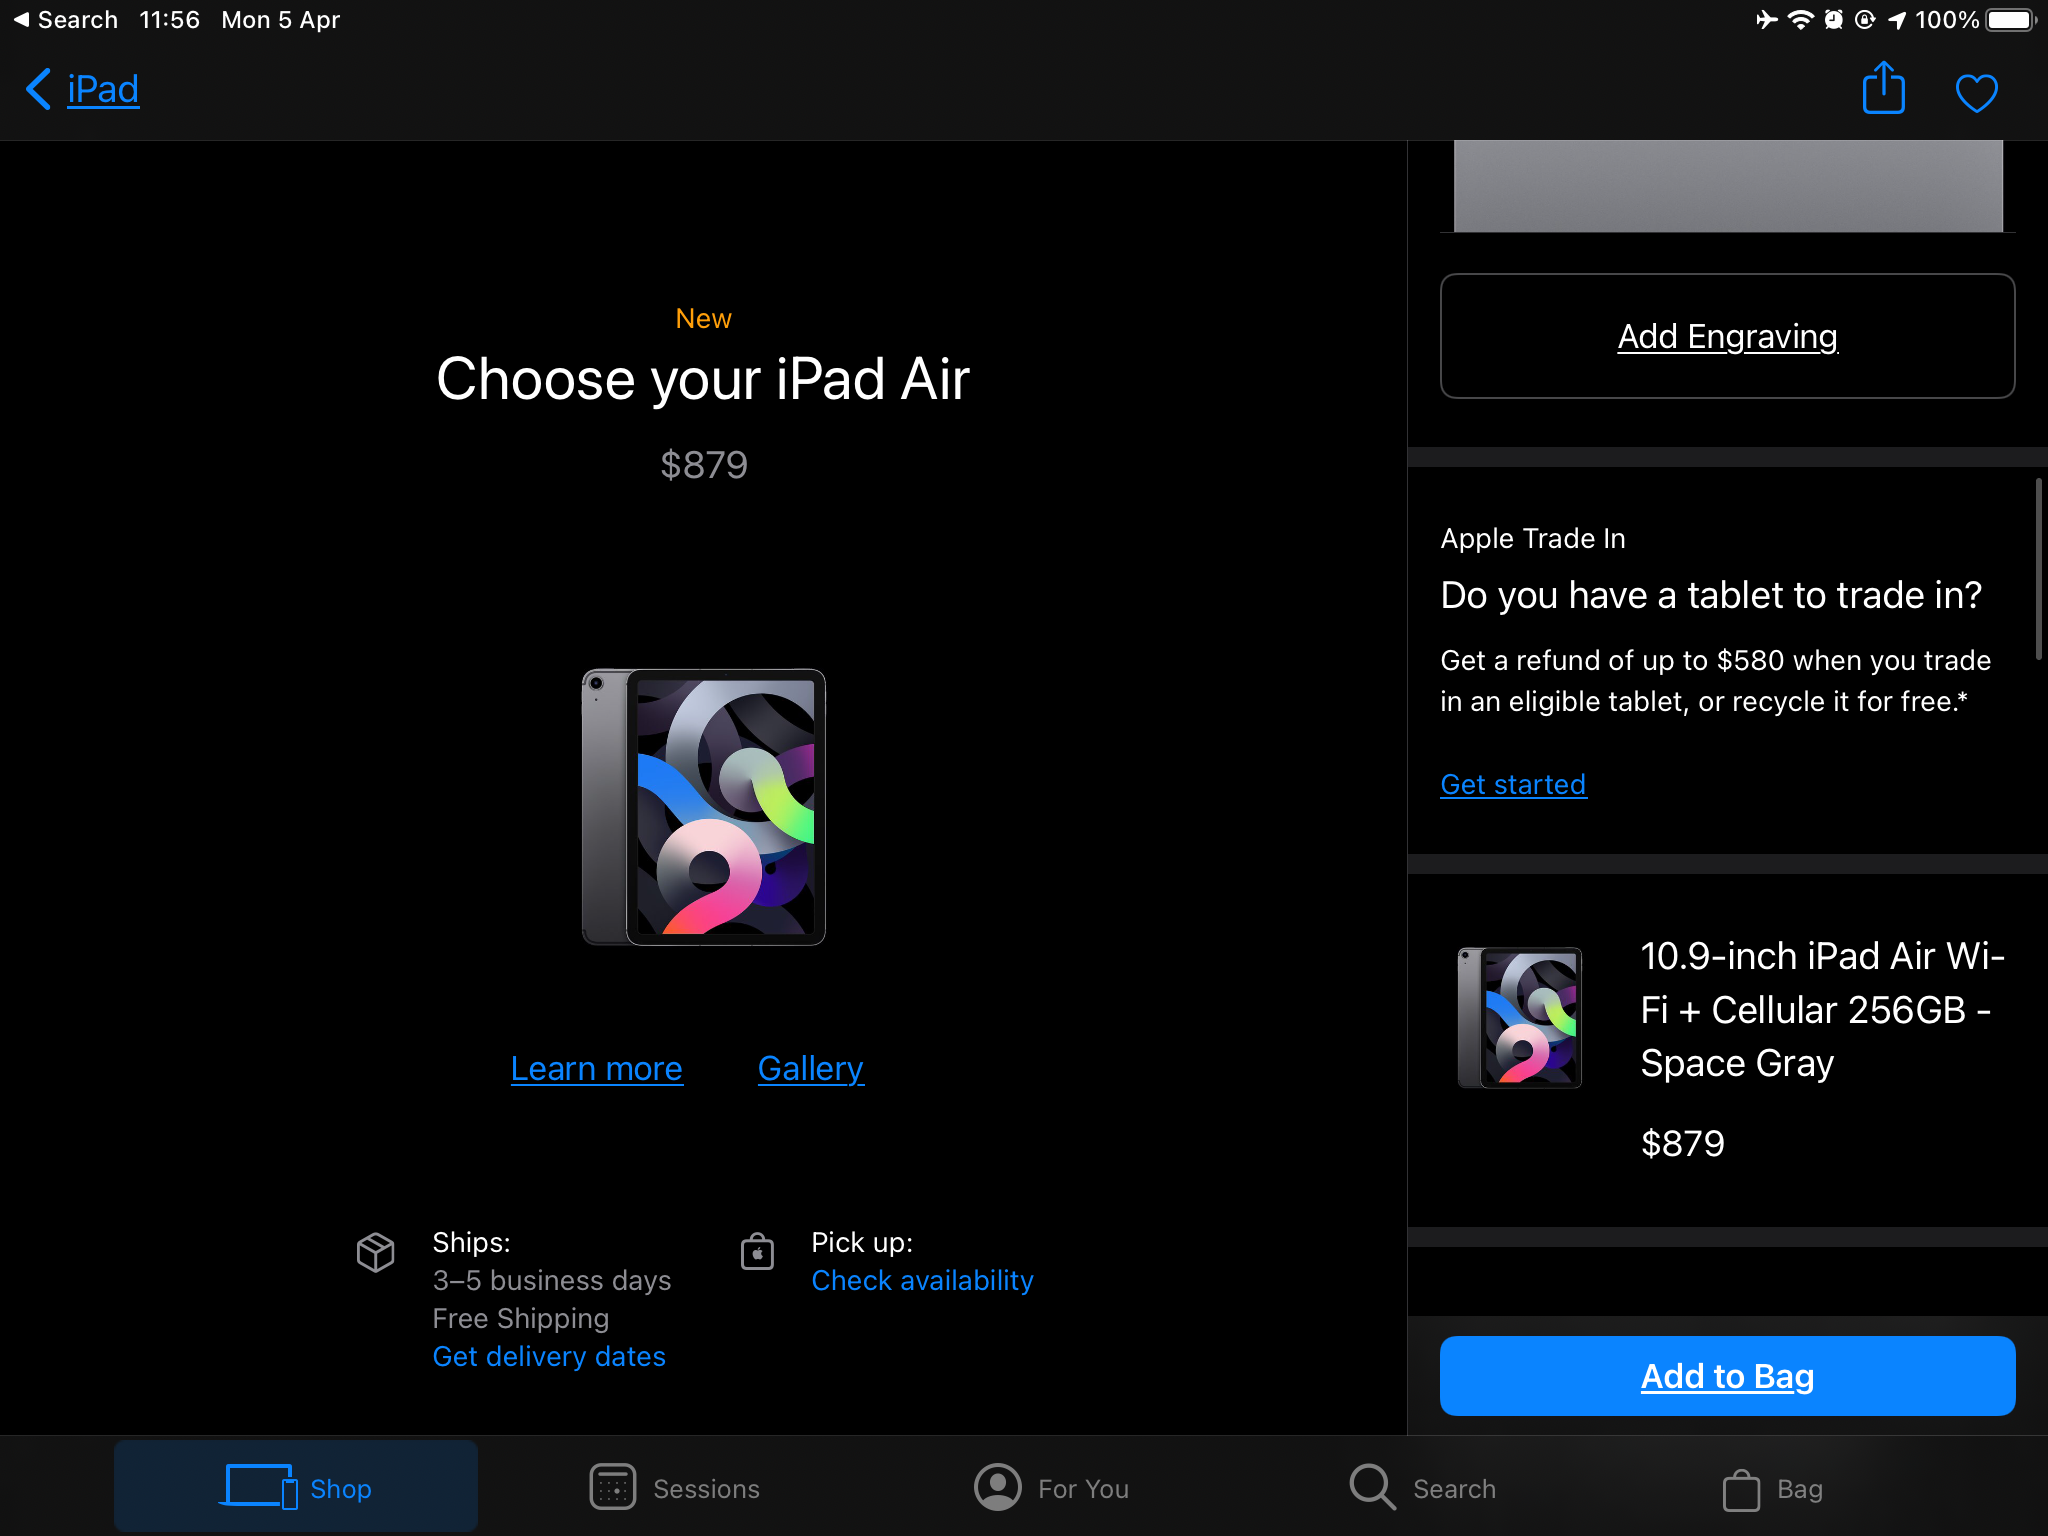Viewport: 2048px width, 1536px height.
Task: Tap the share icon in header
Action: [x=1883, y=89]
